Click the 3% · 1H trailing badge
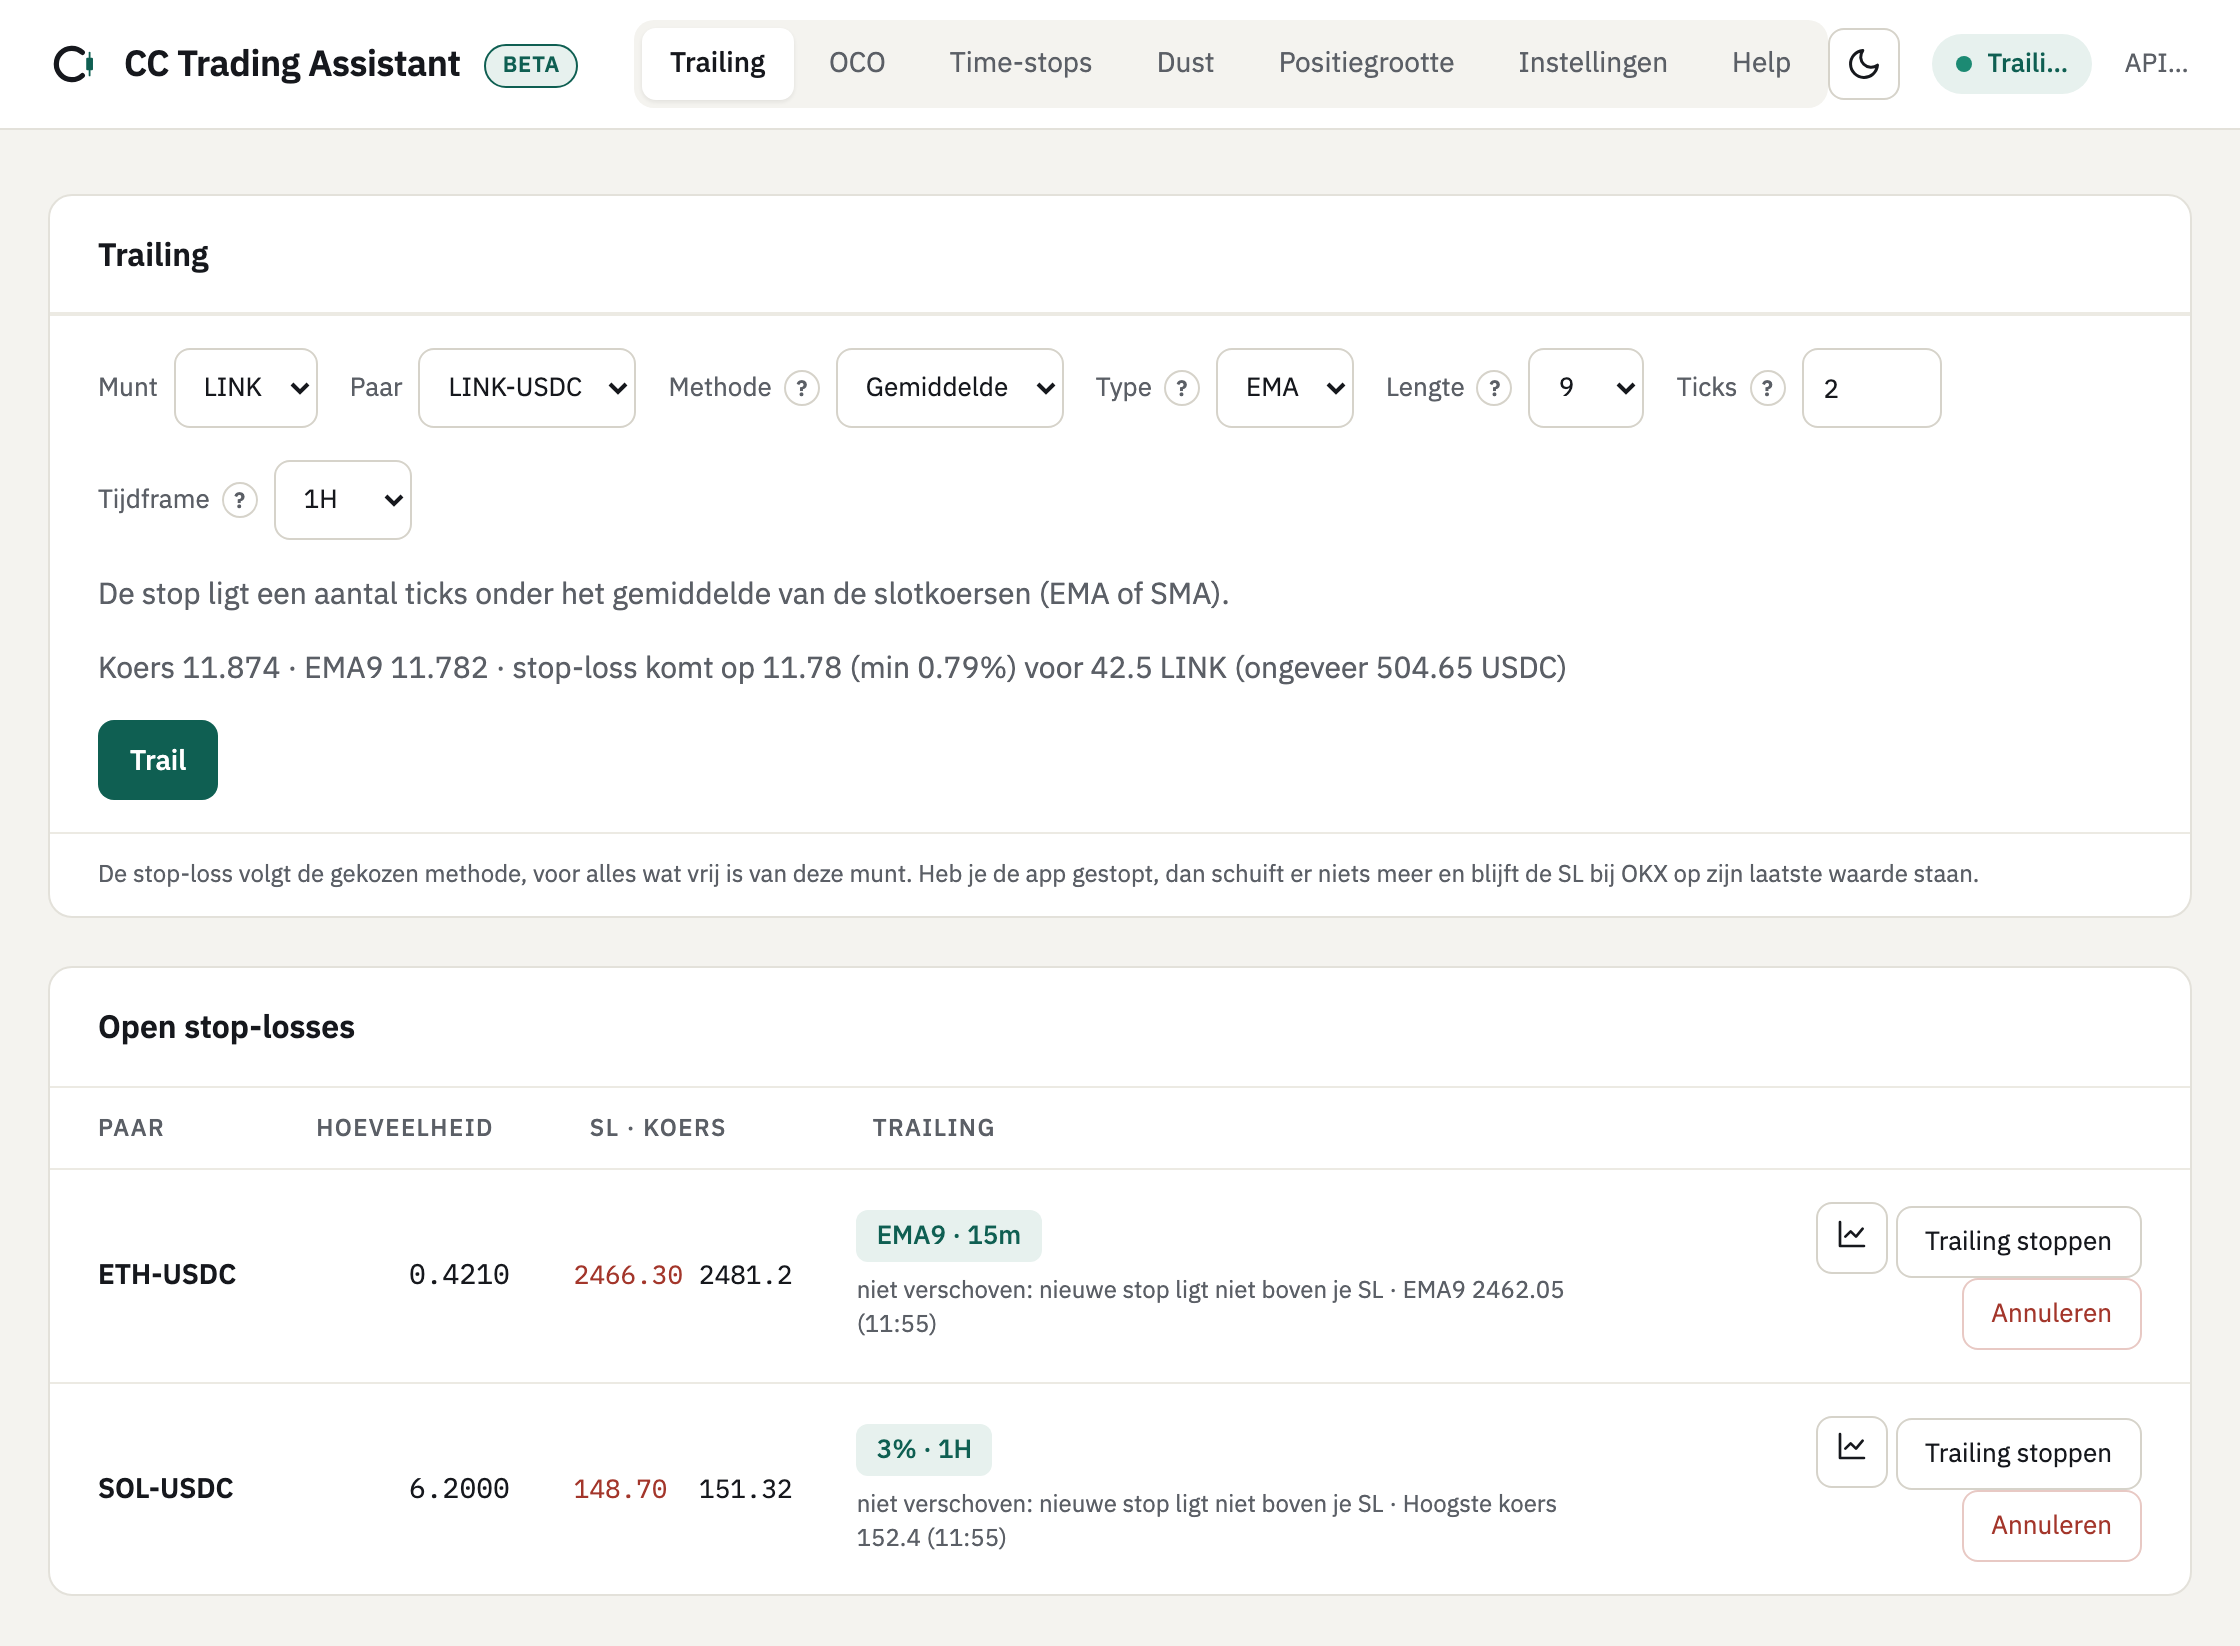 coord(924,1449)
